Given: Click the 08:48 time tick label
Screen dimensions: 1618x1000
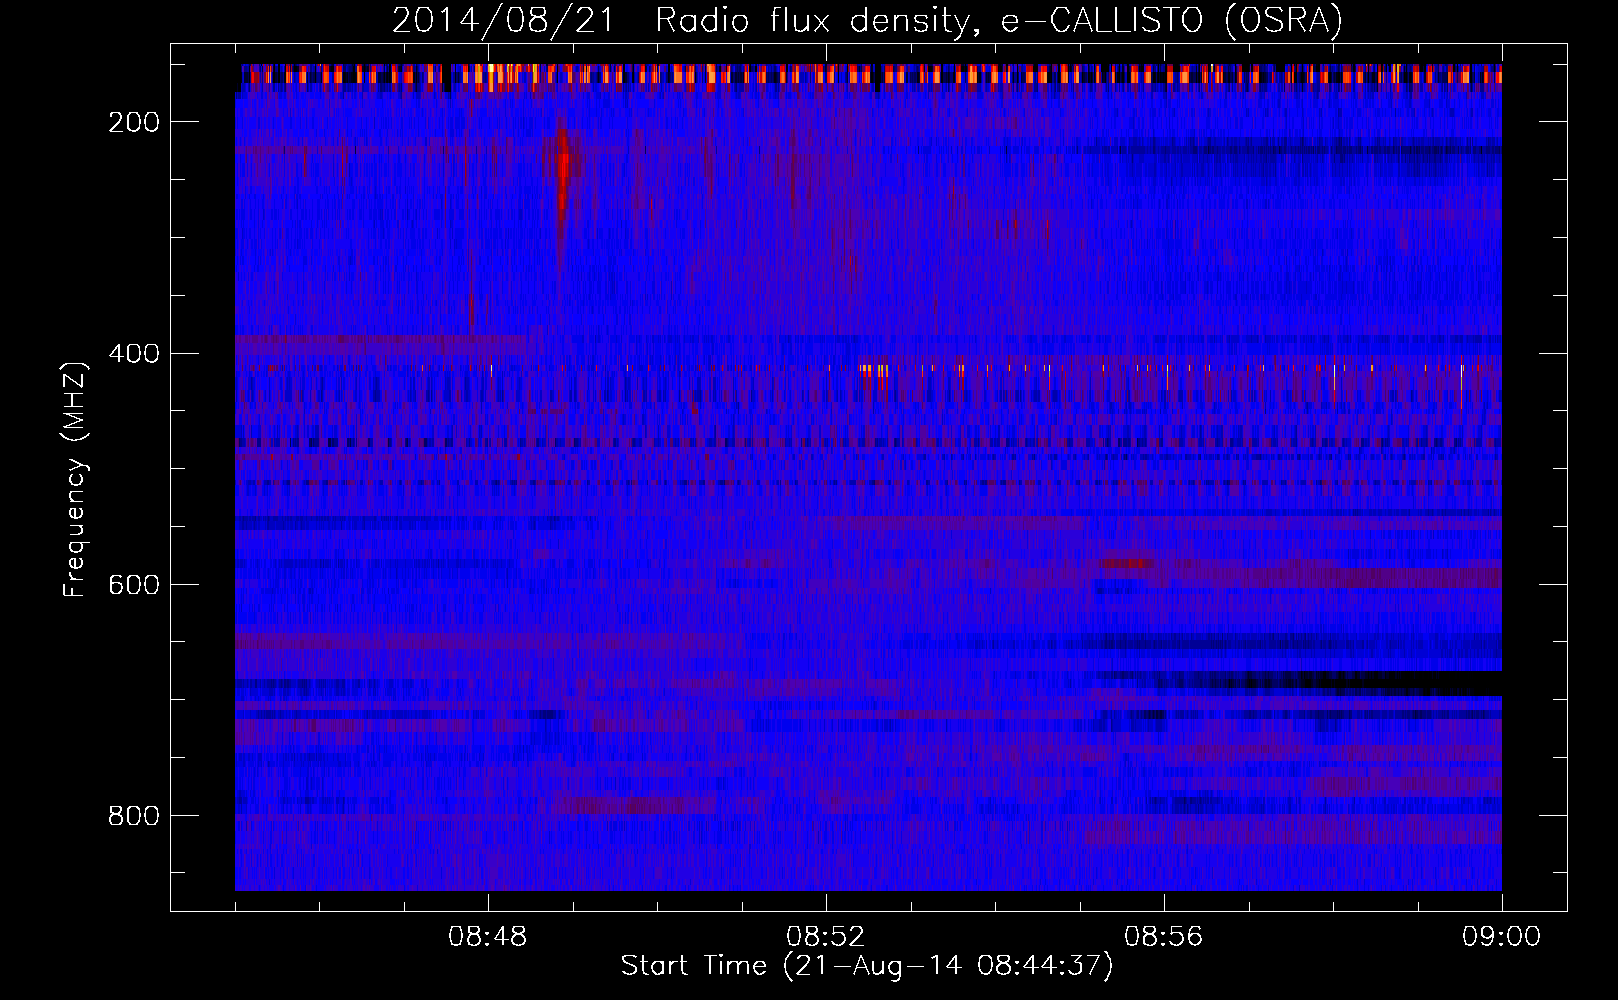Looking at the screenshot, I should 488,937.
